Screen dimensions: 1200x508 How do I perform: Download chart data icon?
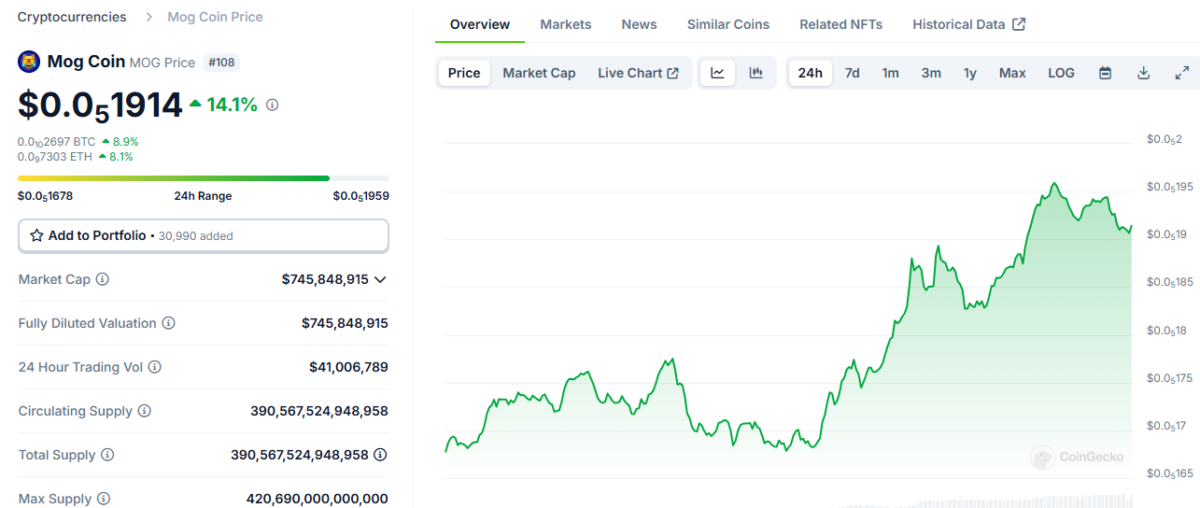tap(1143, 73)
